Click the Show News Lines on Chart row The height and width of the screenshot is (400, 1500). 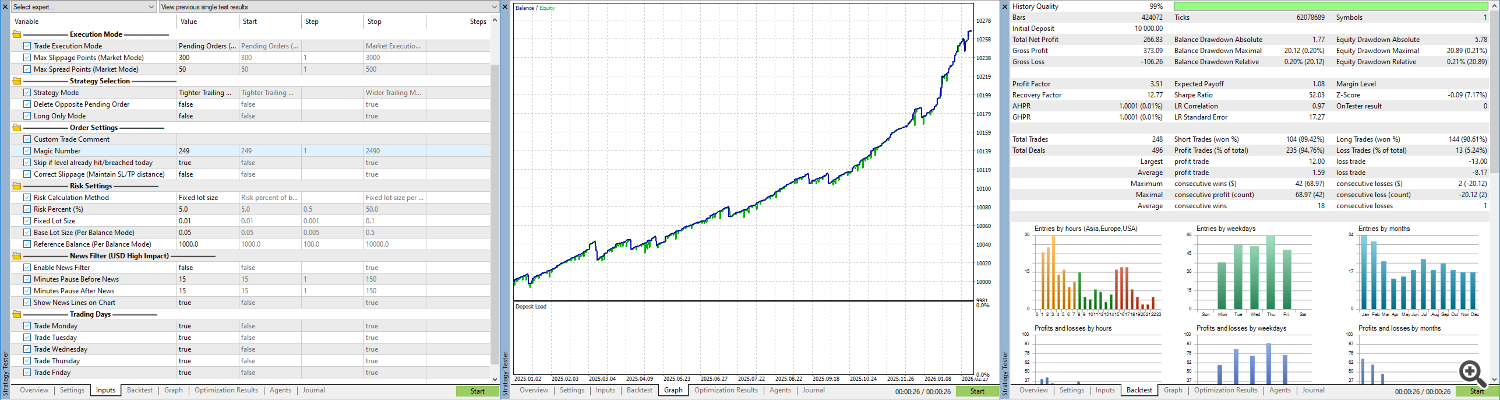pyautogui.click(x=251, y=303)
